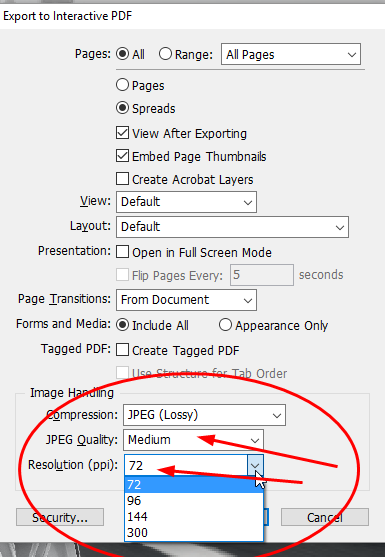The width and height of the screenshot is (385, 557).
Task: Open the Compression dropdown showing JPEG (Lossy)
Action: (x=204, y=415)
